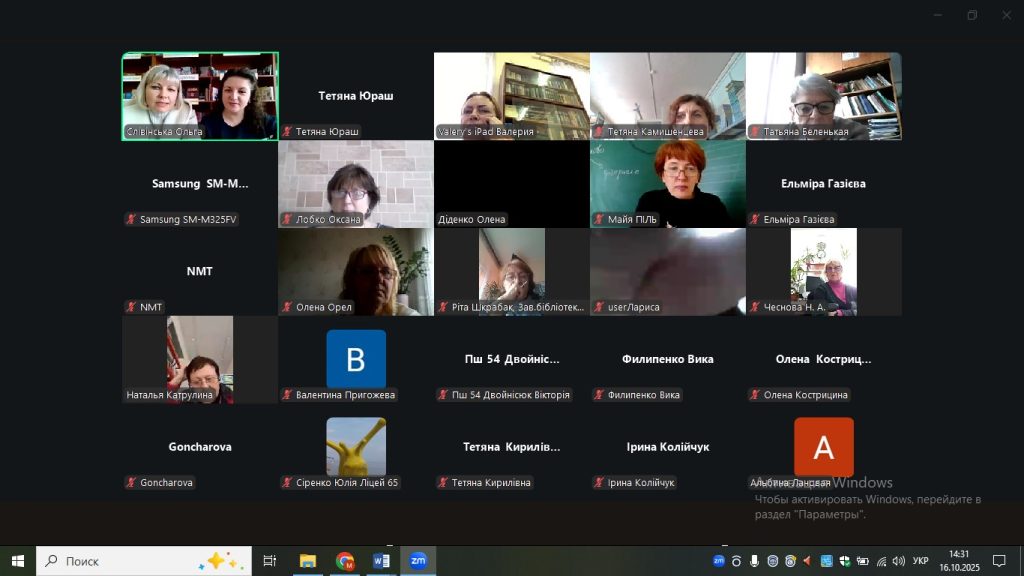Open the Windows Start menu
Viewport: 1024px width, 576px height.
(x=17, y=561)
